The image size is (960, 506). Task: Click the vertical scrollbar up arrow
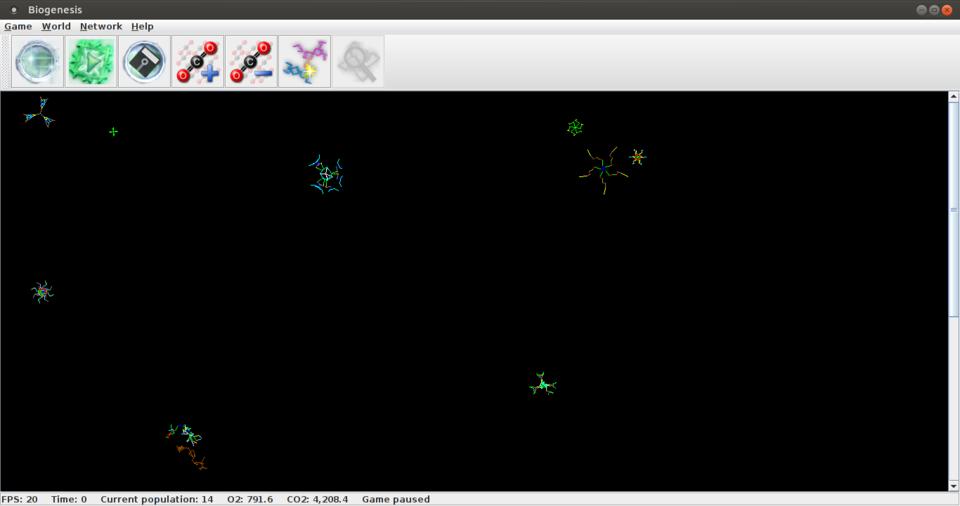(953, 97)
